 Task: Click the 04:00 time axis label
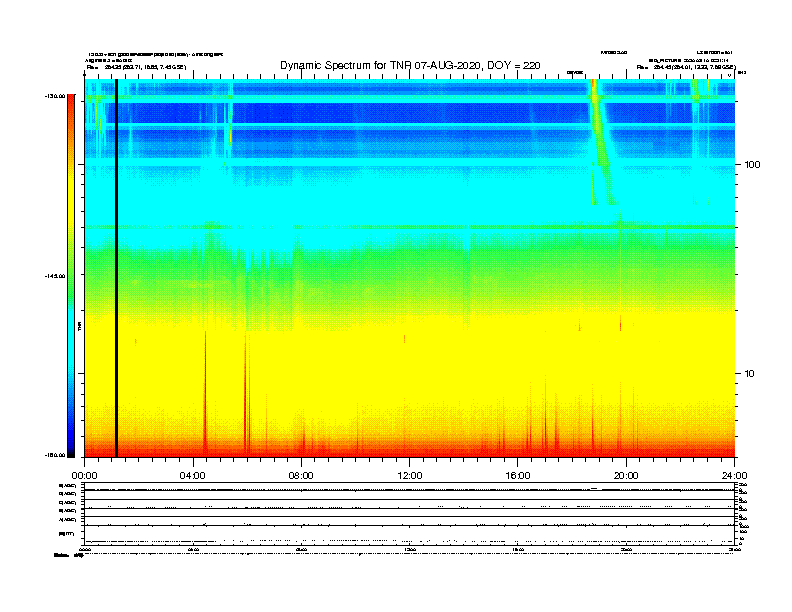click(193, 476)
